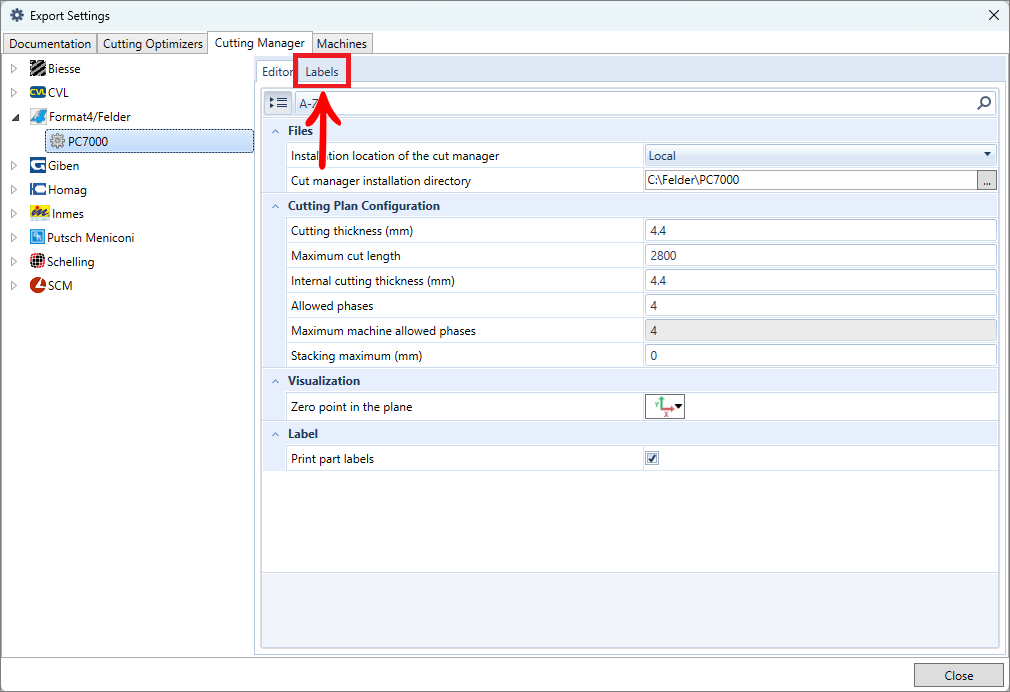
Task: Expand the Giben tree node
Action: point(14,166)
